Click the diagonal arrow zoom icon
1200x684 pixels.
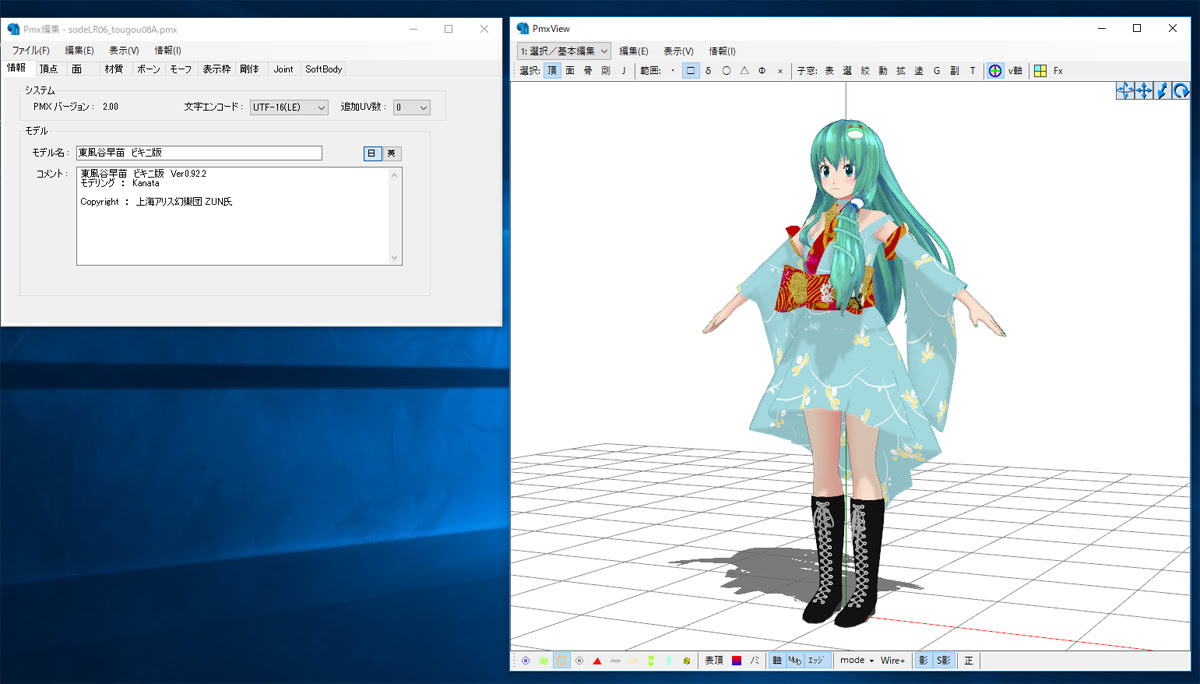coord(1162,91)
